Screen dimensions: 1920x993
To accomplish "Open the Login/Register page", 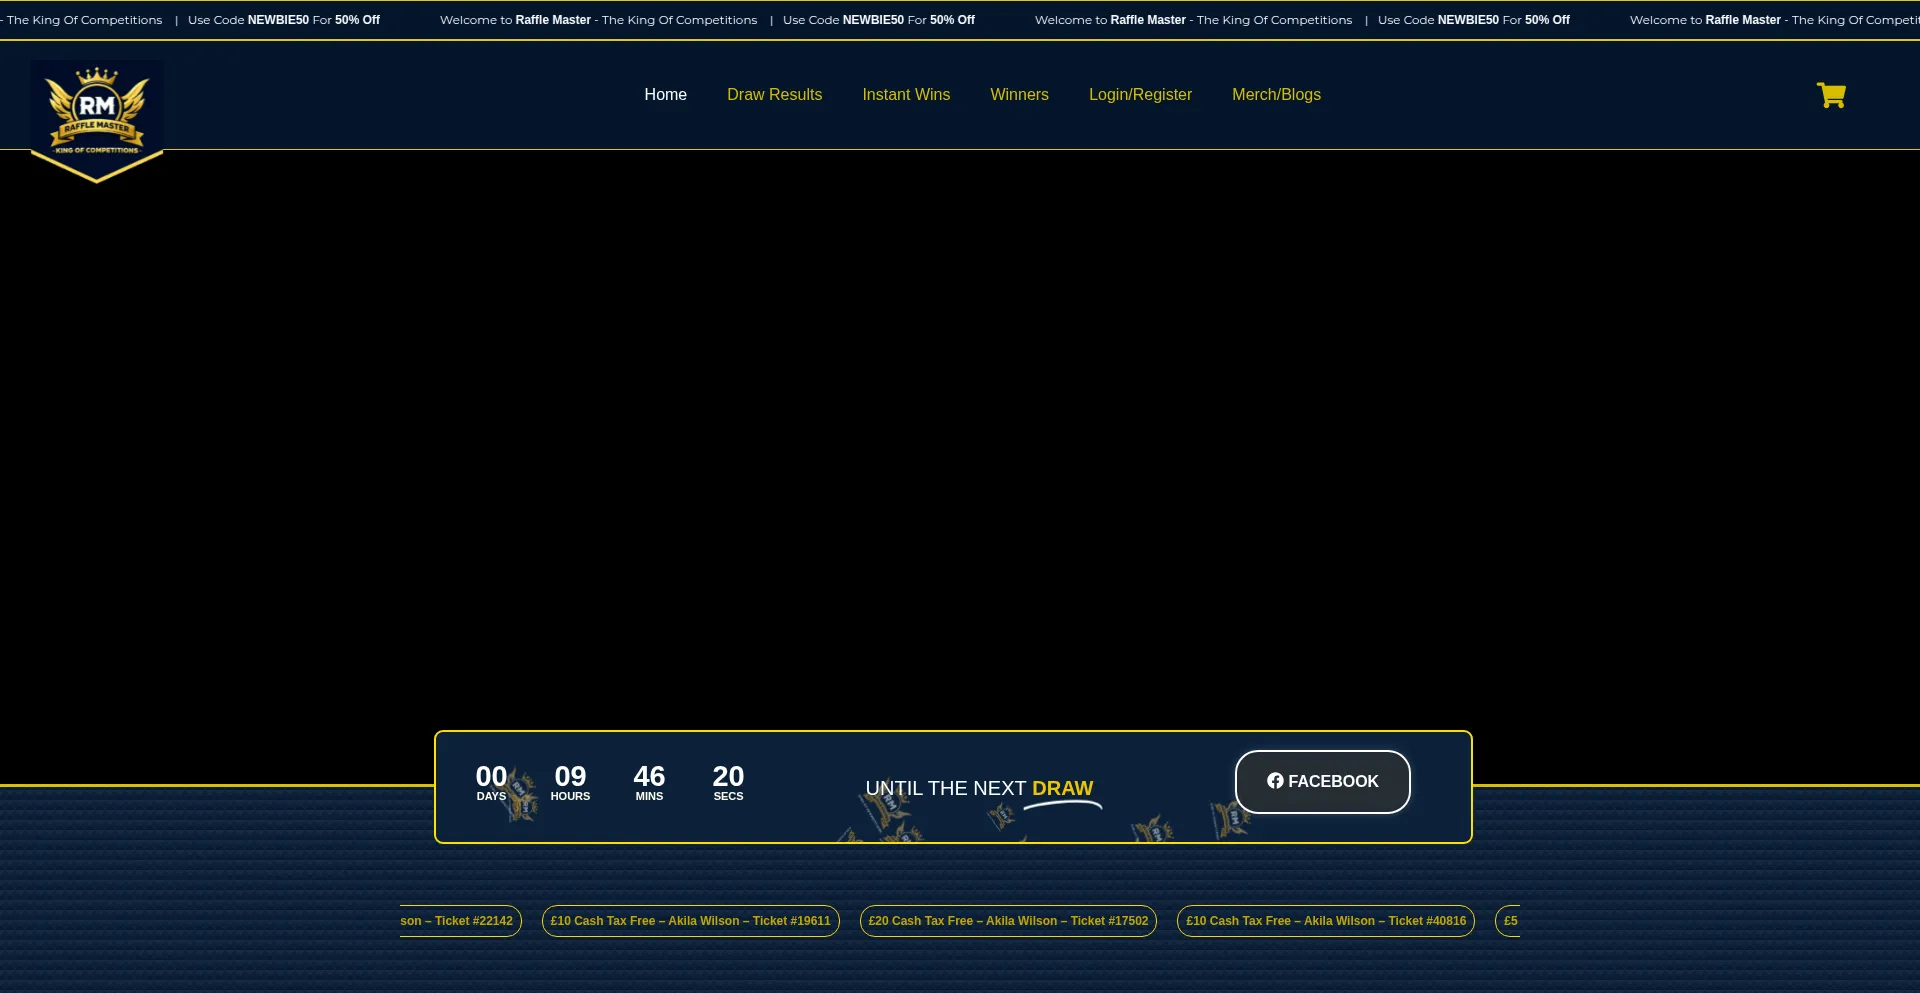I will click(1140, 94).
